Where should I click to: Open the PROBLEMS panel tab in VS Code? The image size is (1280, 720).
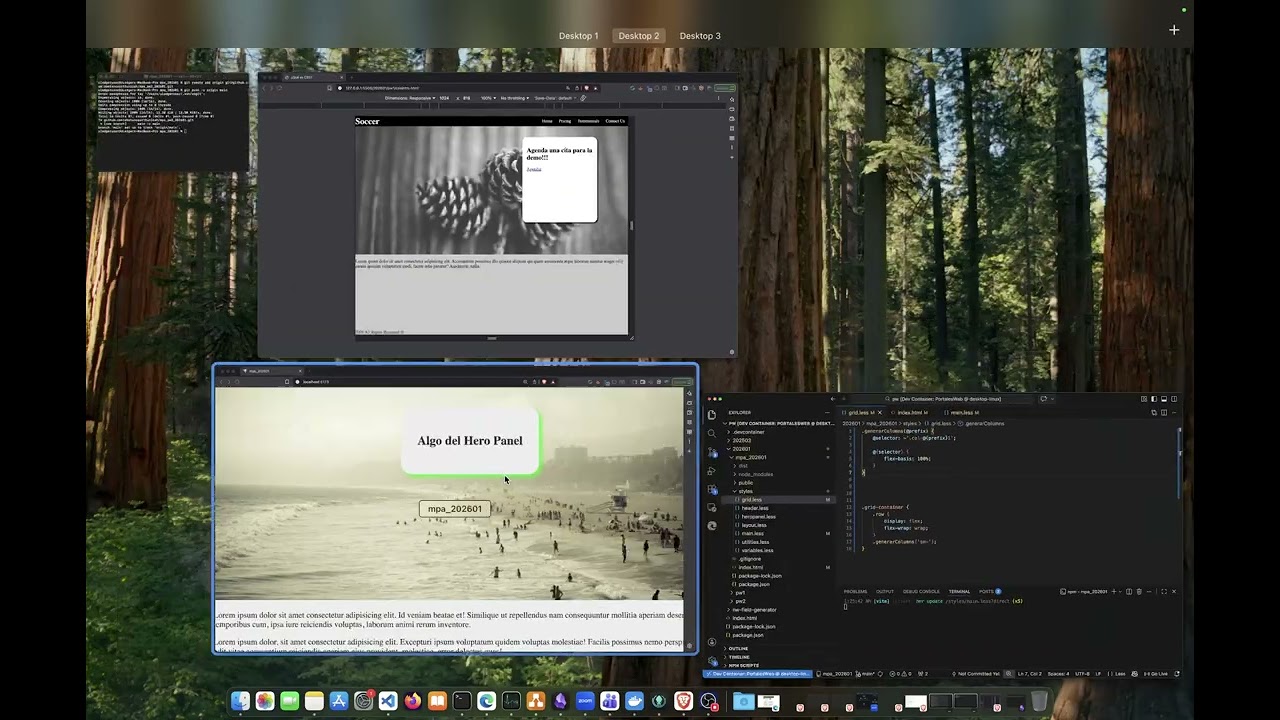pyautogui.click(x=855, y=591)
